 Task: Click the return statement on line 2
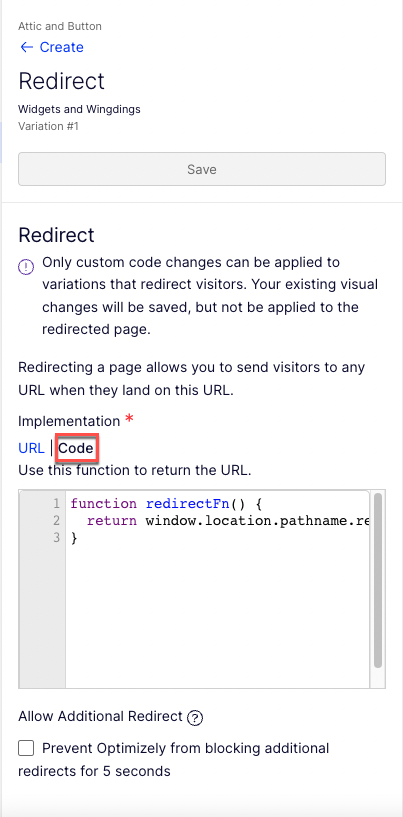(112, 521)
